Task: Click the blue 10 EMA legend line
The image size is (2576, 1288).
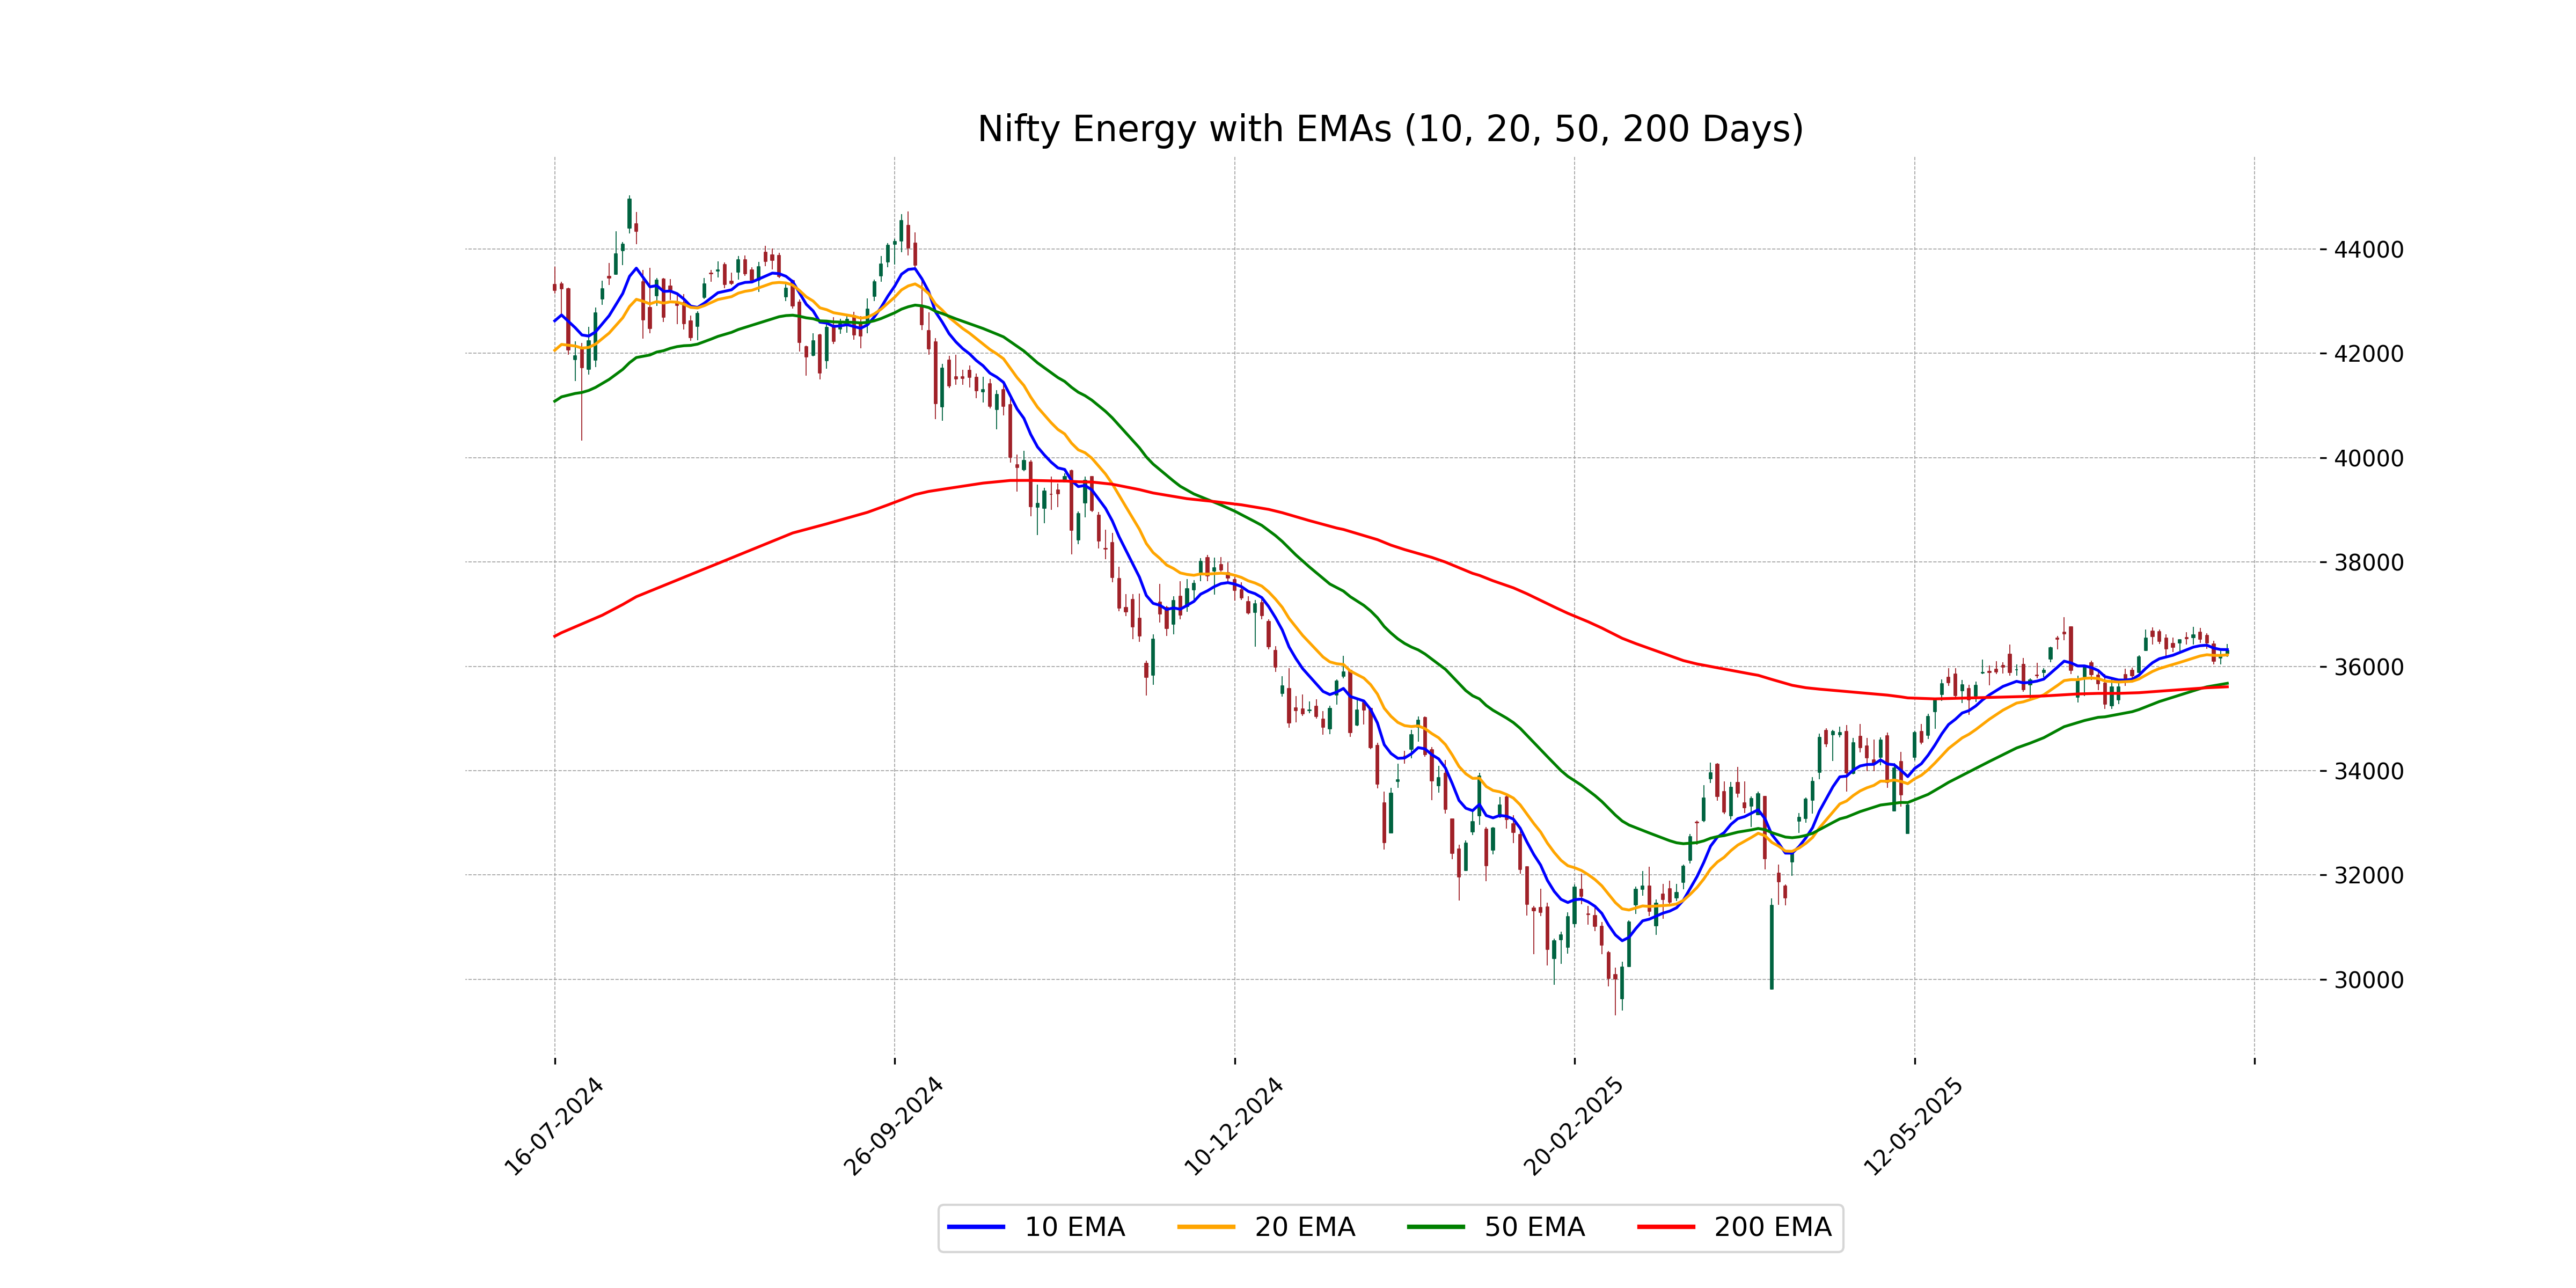Action: click(975, 1227)
